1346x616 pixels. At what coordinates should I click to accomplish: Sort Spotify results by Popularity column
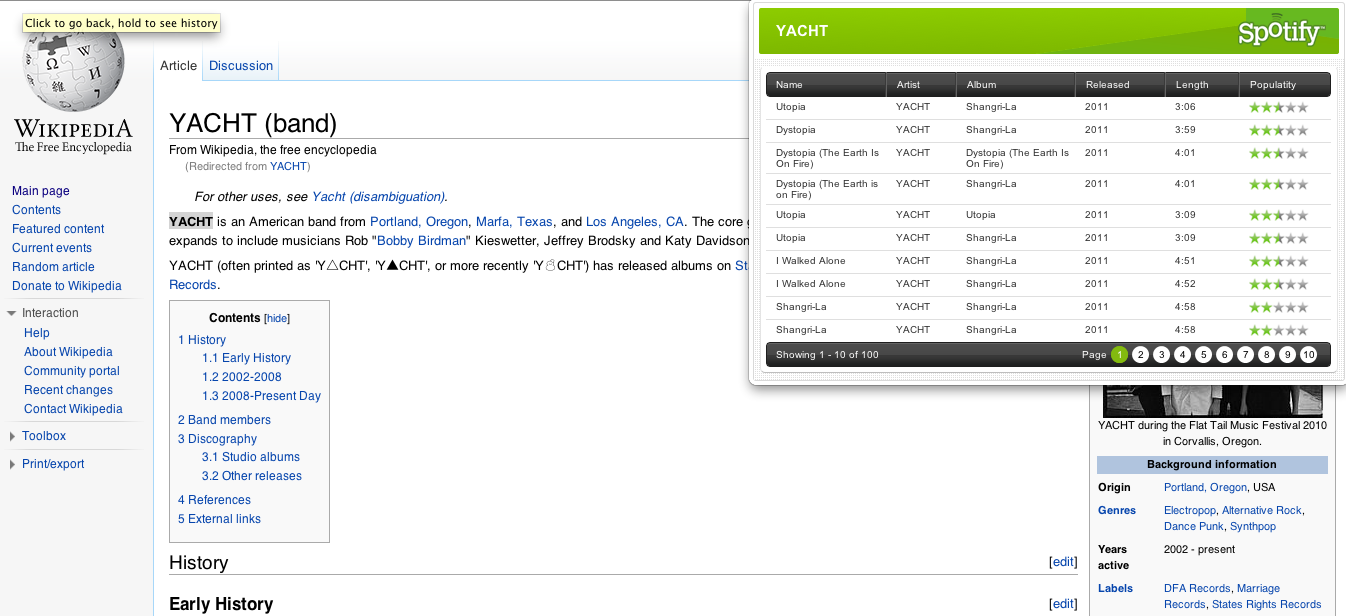1285,85
